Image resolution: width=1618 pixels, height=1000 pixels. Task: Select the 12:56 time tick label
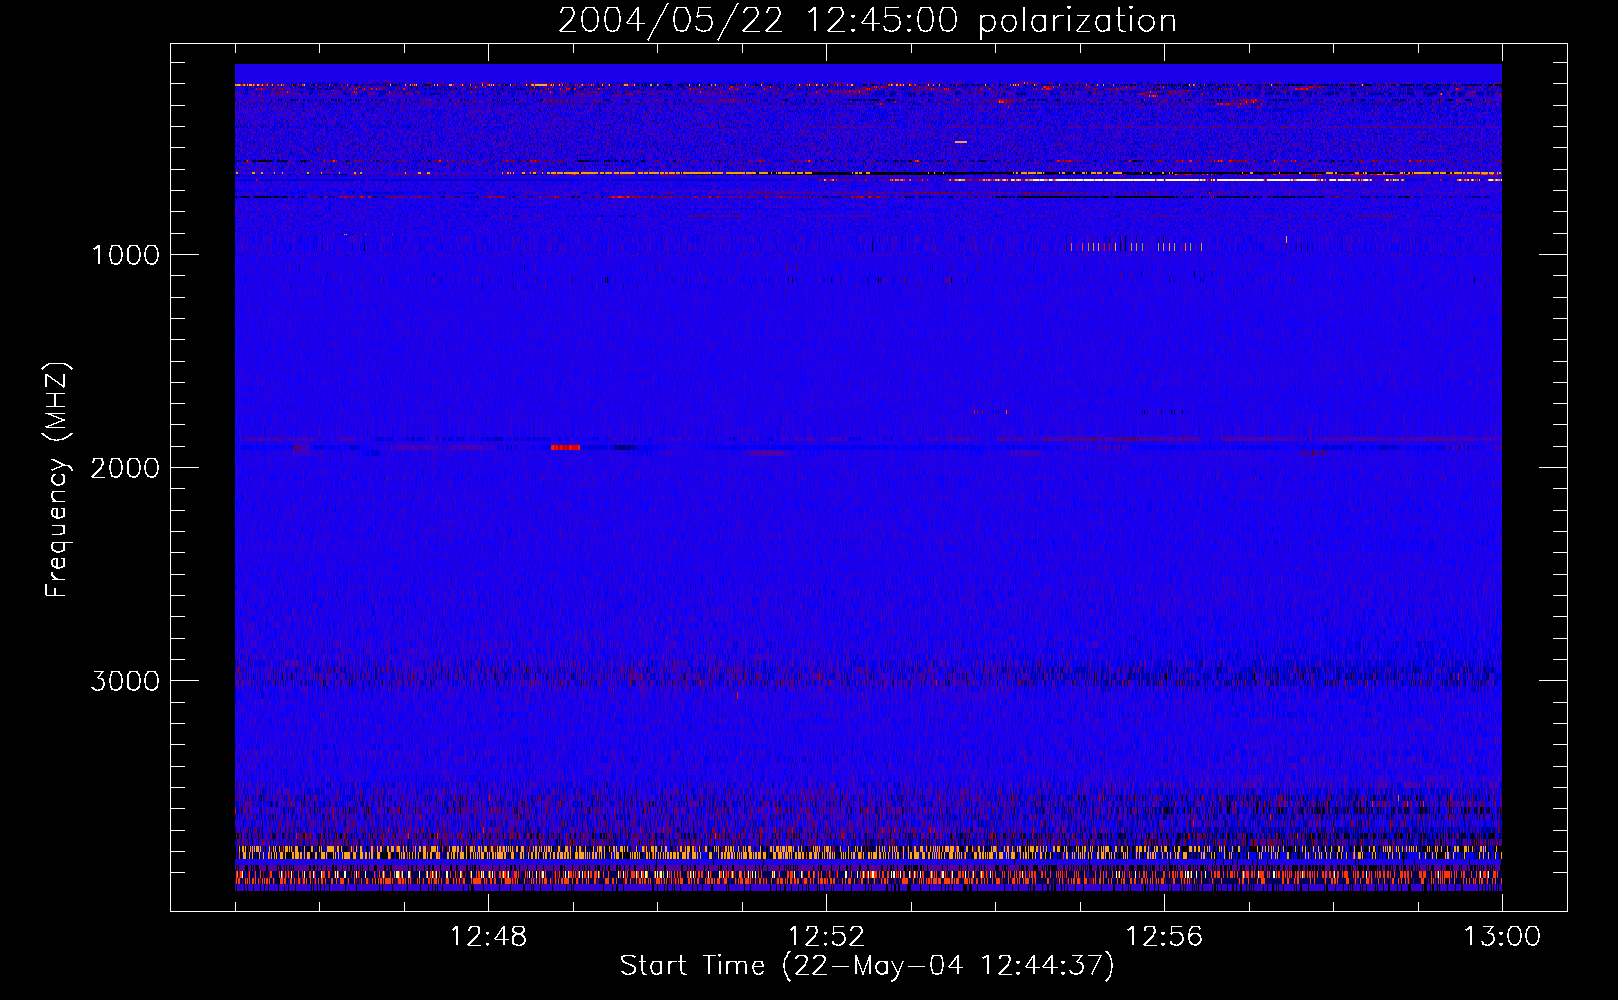coord(1164,937)
